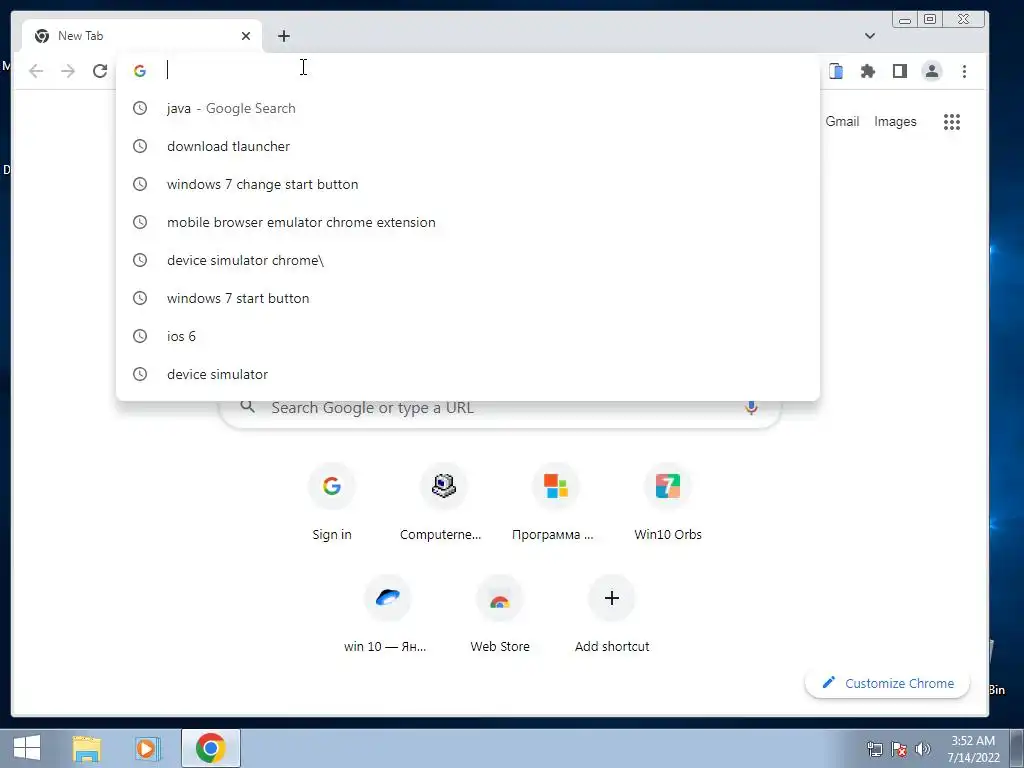Click the Show Desktop strip
This screenshot has height=768, width=1024.
click(1016, 748)
